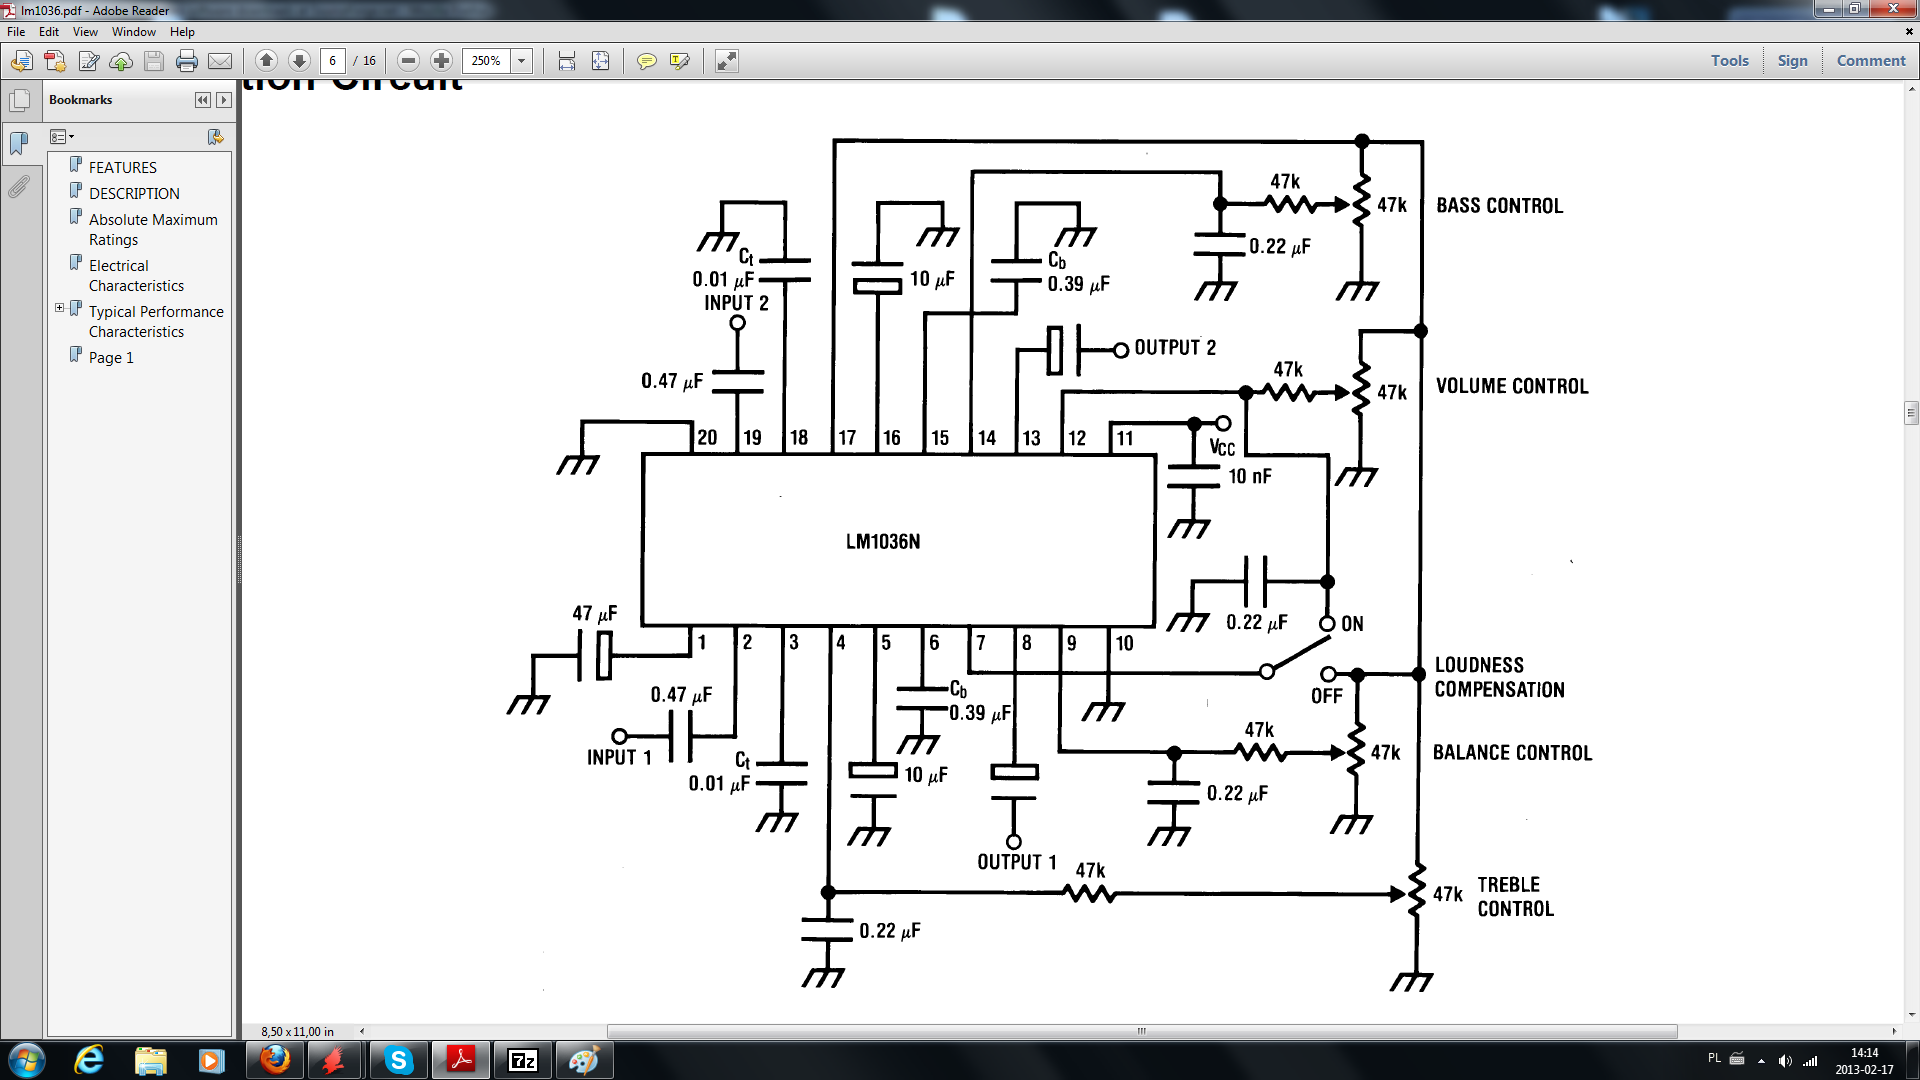Viewport: 1920px width, 1080px height.
Task: Open the Comment pane
Action: pos(1870,61)
